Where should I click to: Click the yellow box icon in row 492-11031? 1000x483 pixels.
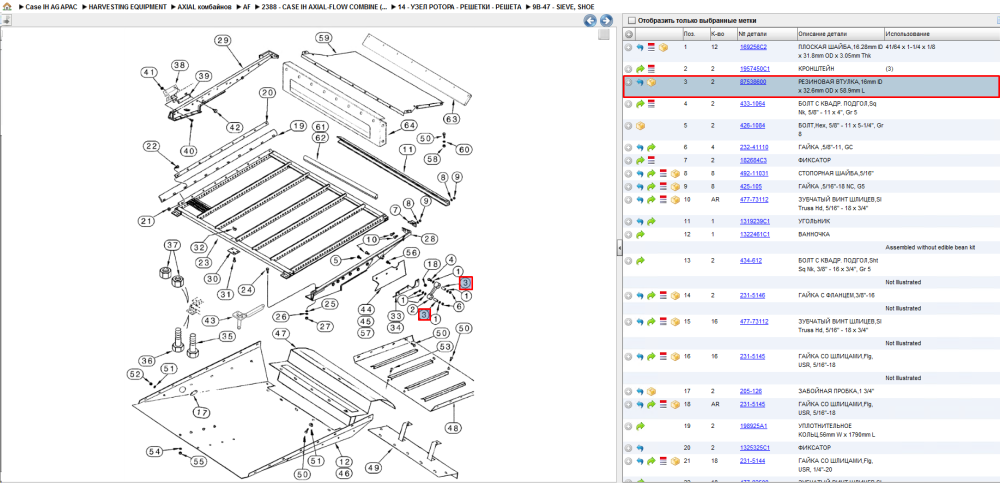click(675, 174)
